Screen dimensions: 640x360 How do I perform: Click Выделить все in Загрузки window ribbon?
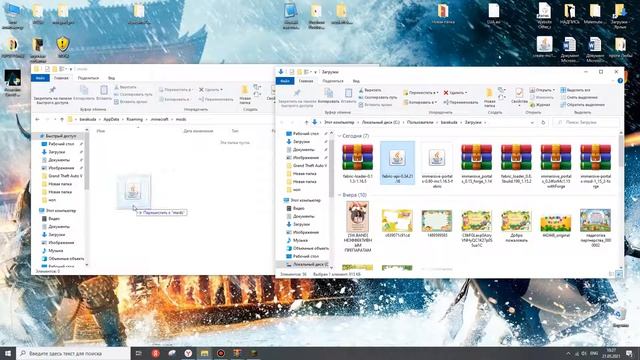[575, 90]
